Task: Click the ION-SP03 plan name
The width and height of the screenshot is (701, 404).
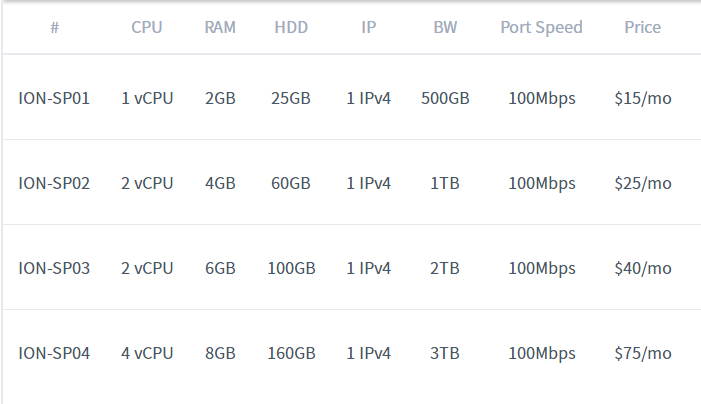Action: pos(54,268)
